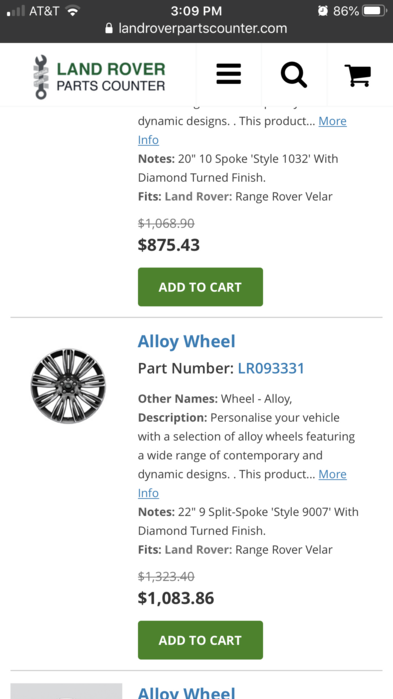Tap the alarm clock status icon
Image resolution: width=393 pixels, height=699 pixels.
[x=323, y=11]
